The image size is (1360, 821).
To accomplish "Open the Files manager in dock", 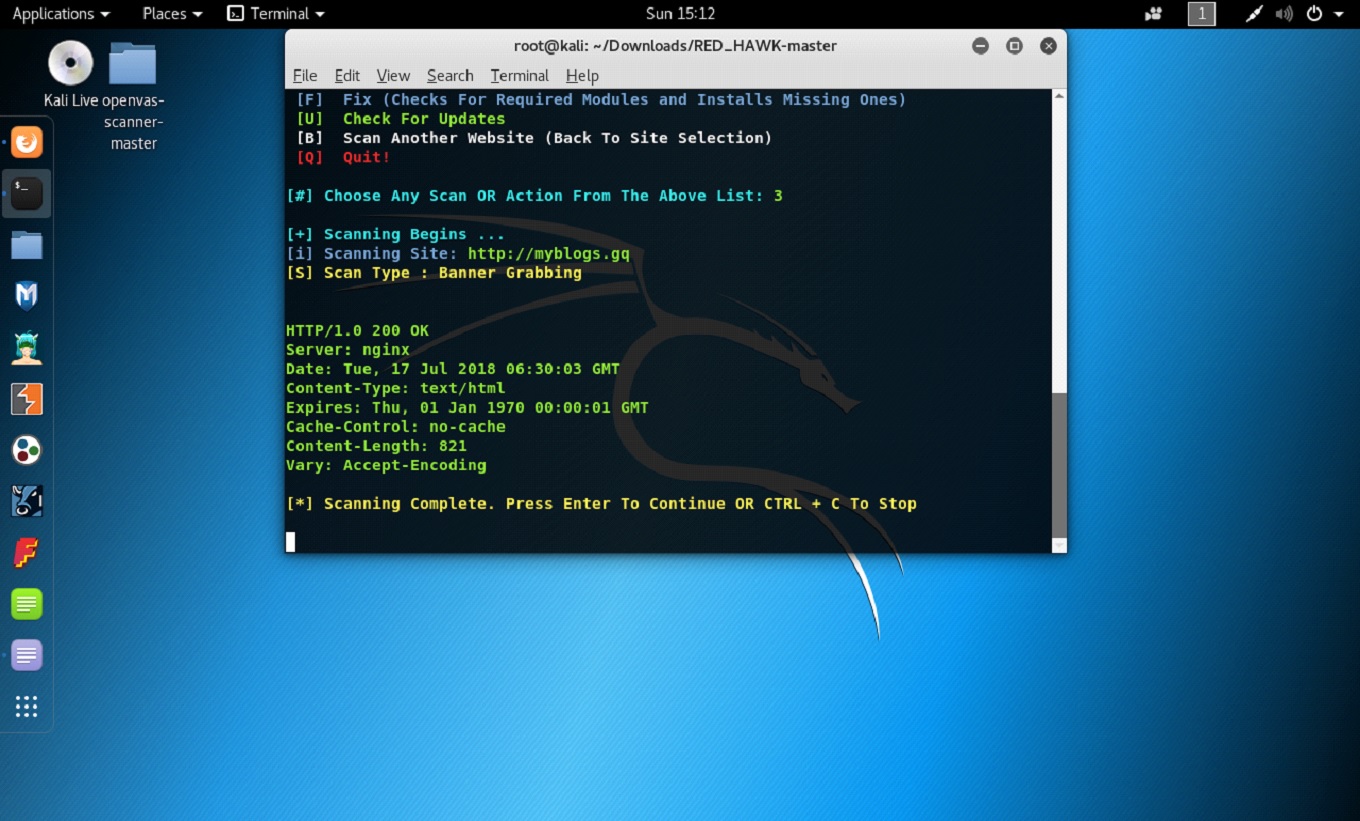I will (x=27, y=245).
